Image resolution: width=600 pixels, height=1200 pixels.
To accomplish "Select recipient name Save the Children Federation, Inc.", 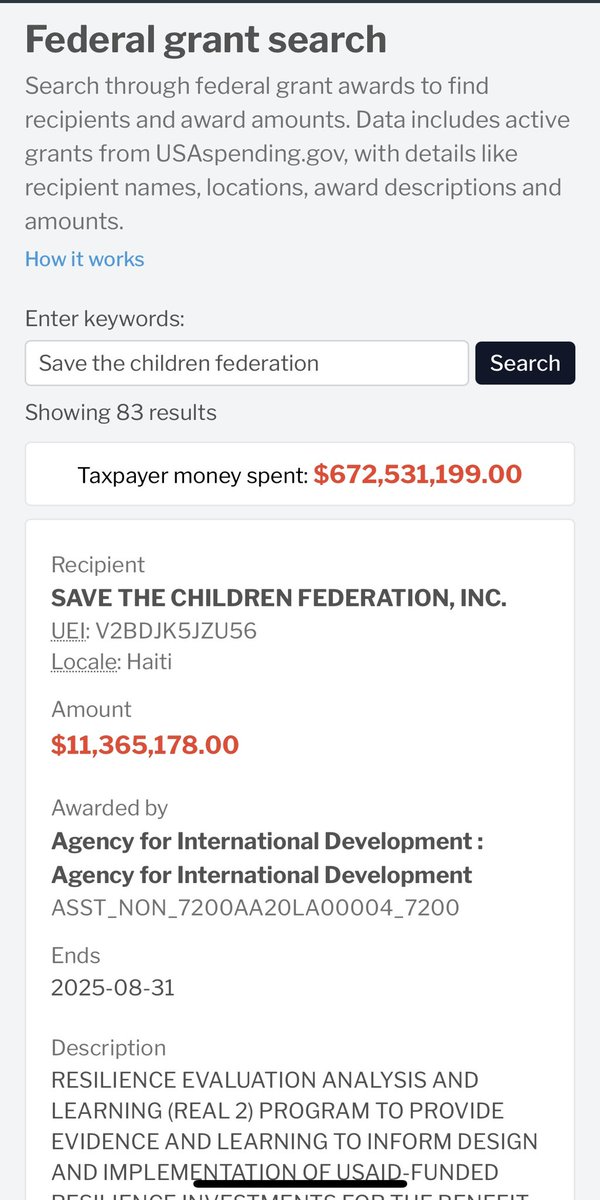I will coord(278,598).
